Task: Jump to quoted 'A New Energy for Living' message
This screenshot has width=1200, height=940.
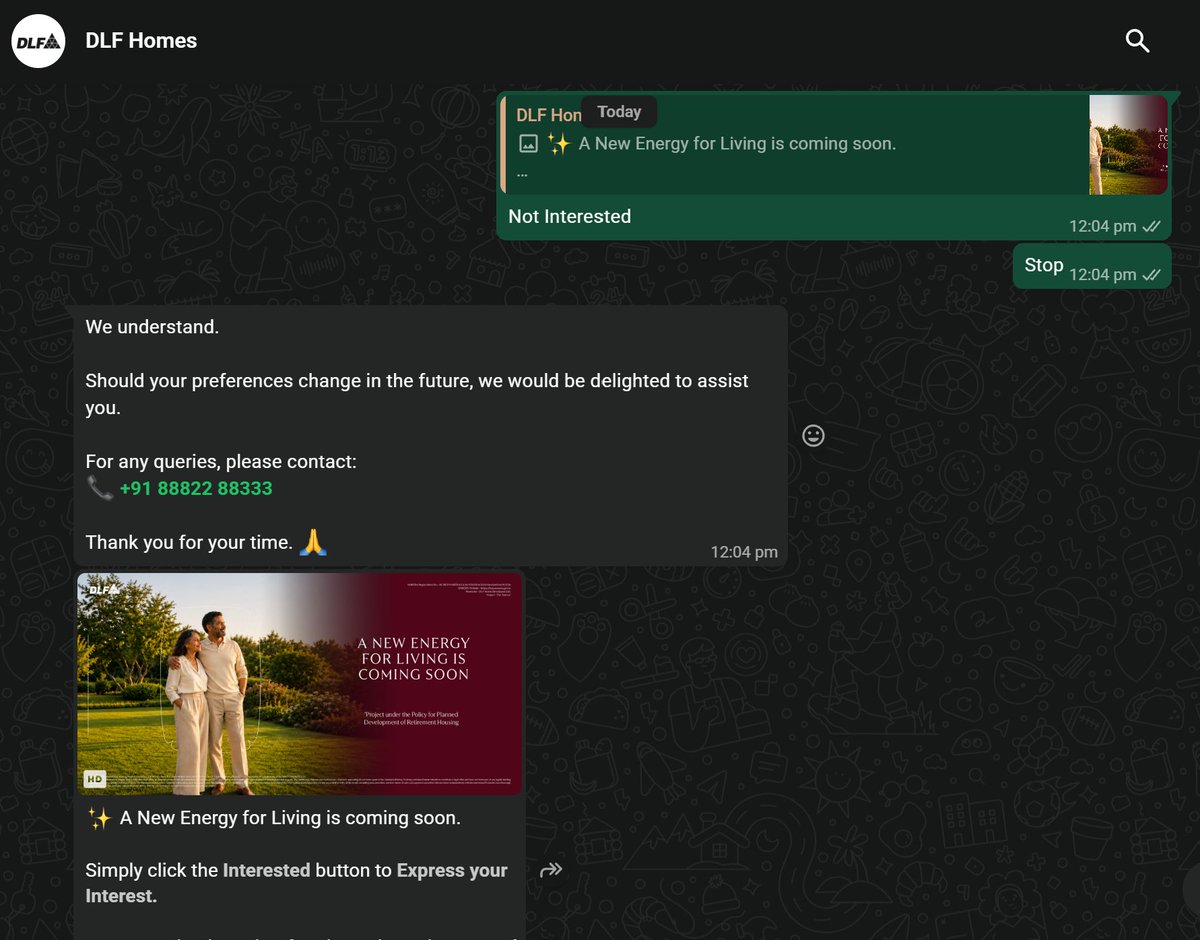Action: point(834,145)
